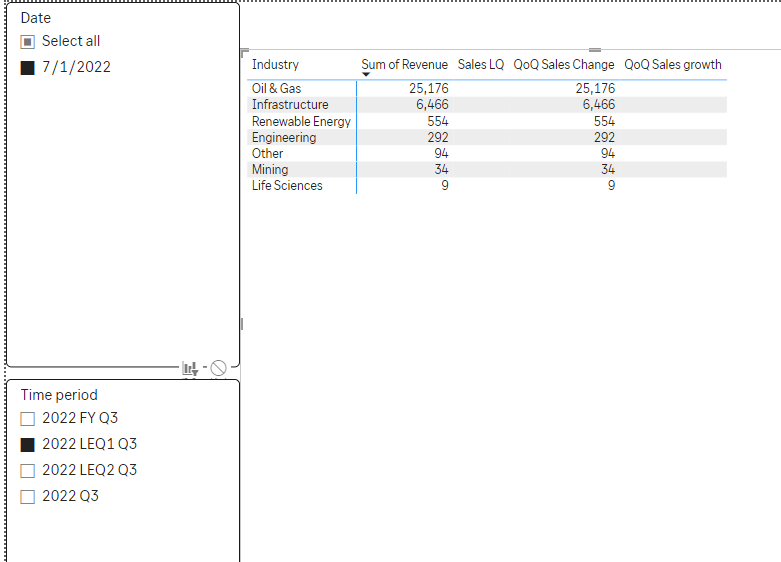
Task: Click the 554 QoQ Sales Change cell
Action: tap(604, 122)
